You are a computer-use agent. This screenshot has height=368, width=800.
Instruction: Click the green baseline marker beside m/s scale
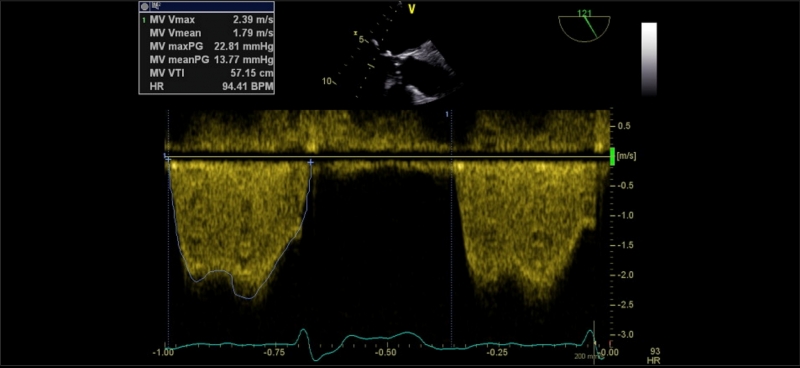pos(612,156)
